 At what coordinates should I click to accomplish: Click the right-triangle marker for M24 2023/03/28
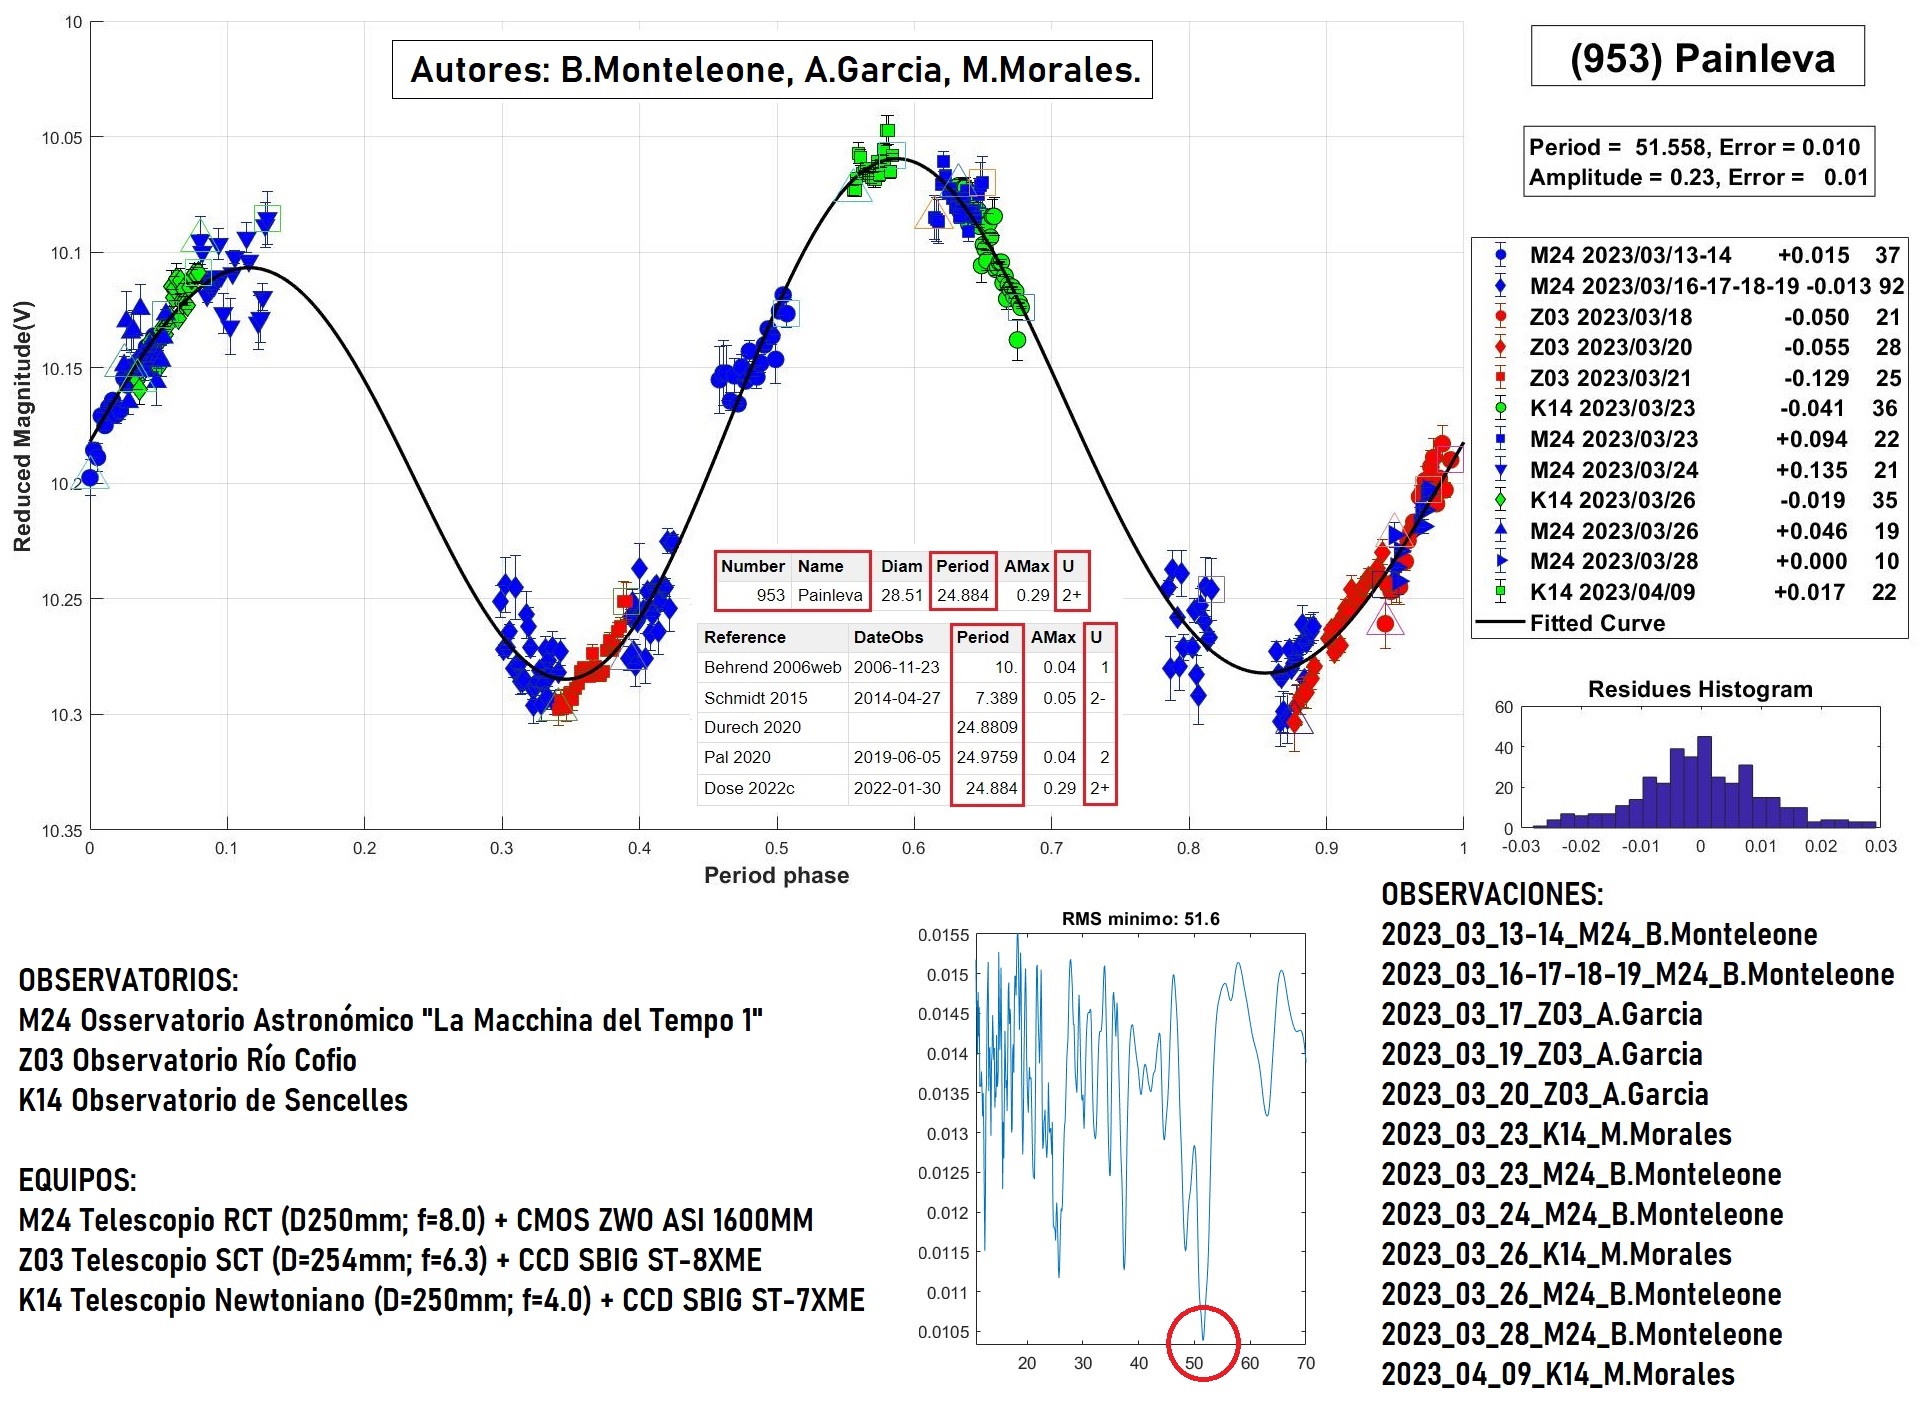click(1500, 561)
